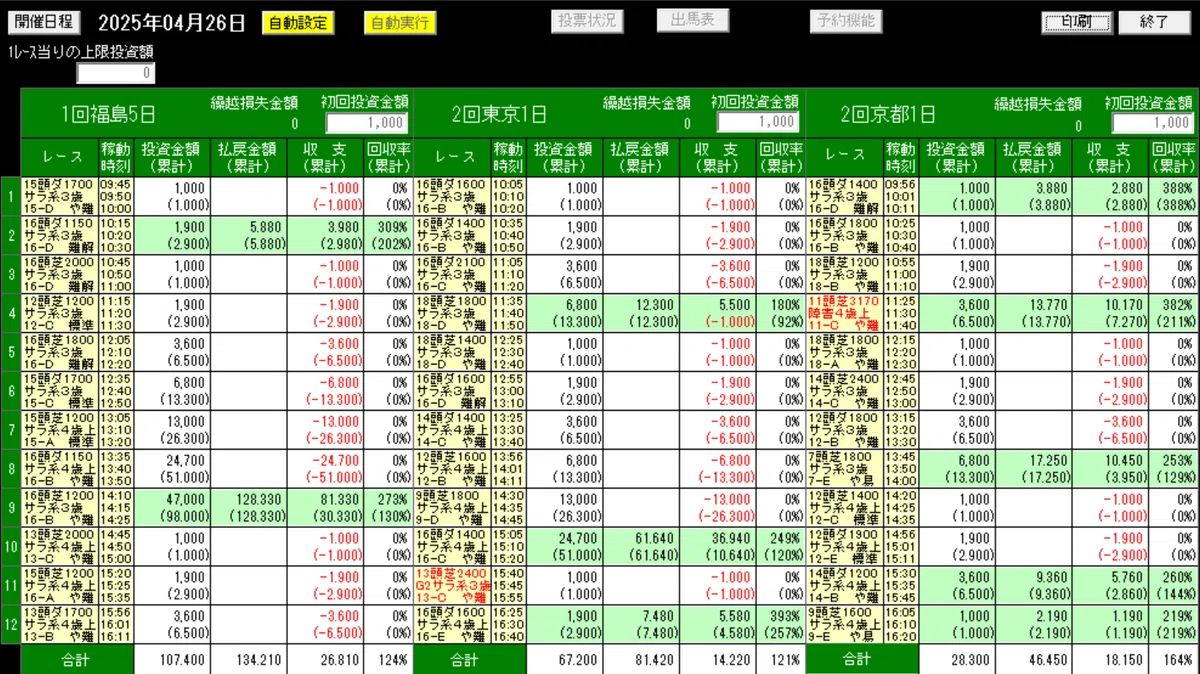Focus the 1レース当りの上限投資額 input field
This screenshot has width=1200, height=674.
click(116, 73)
